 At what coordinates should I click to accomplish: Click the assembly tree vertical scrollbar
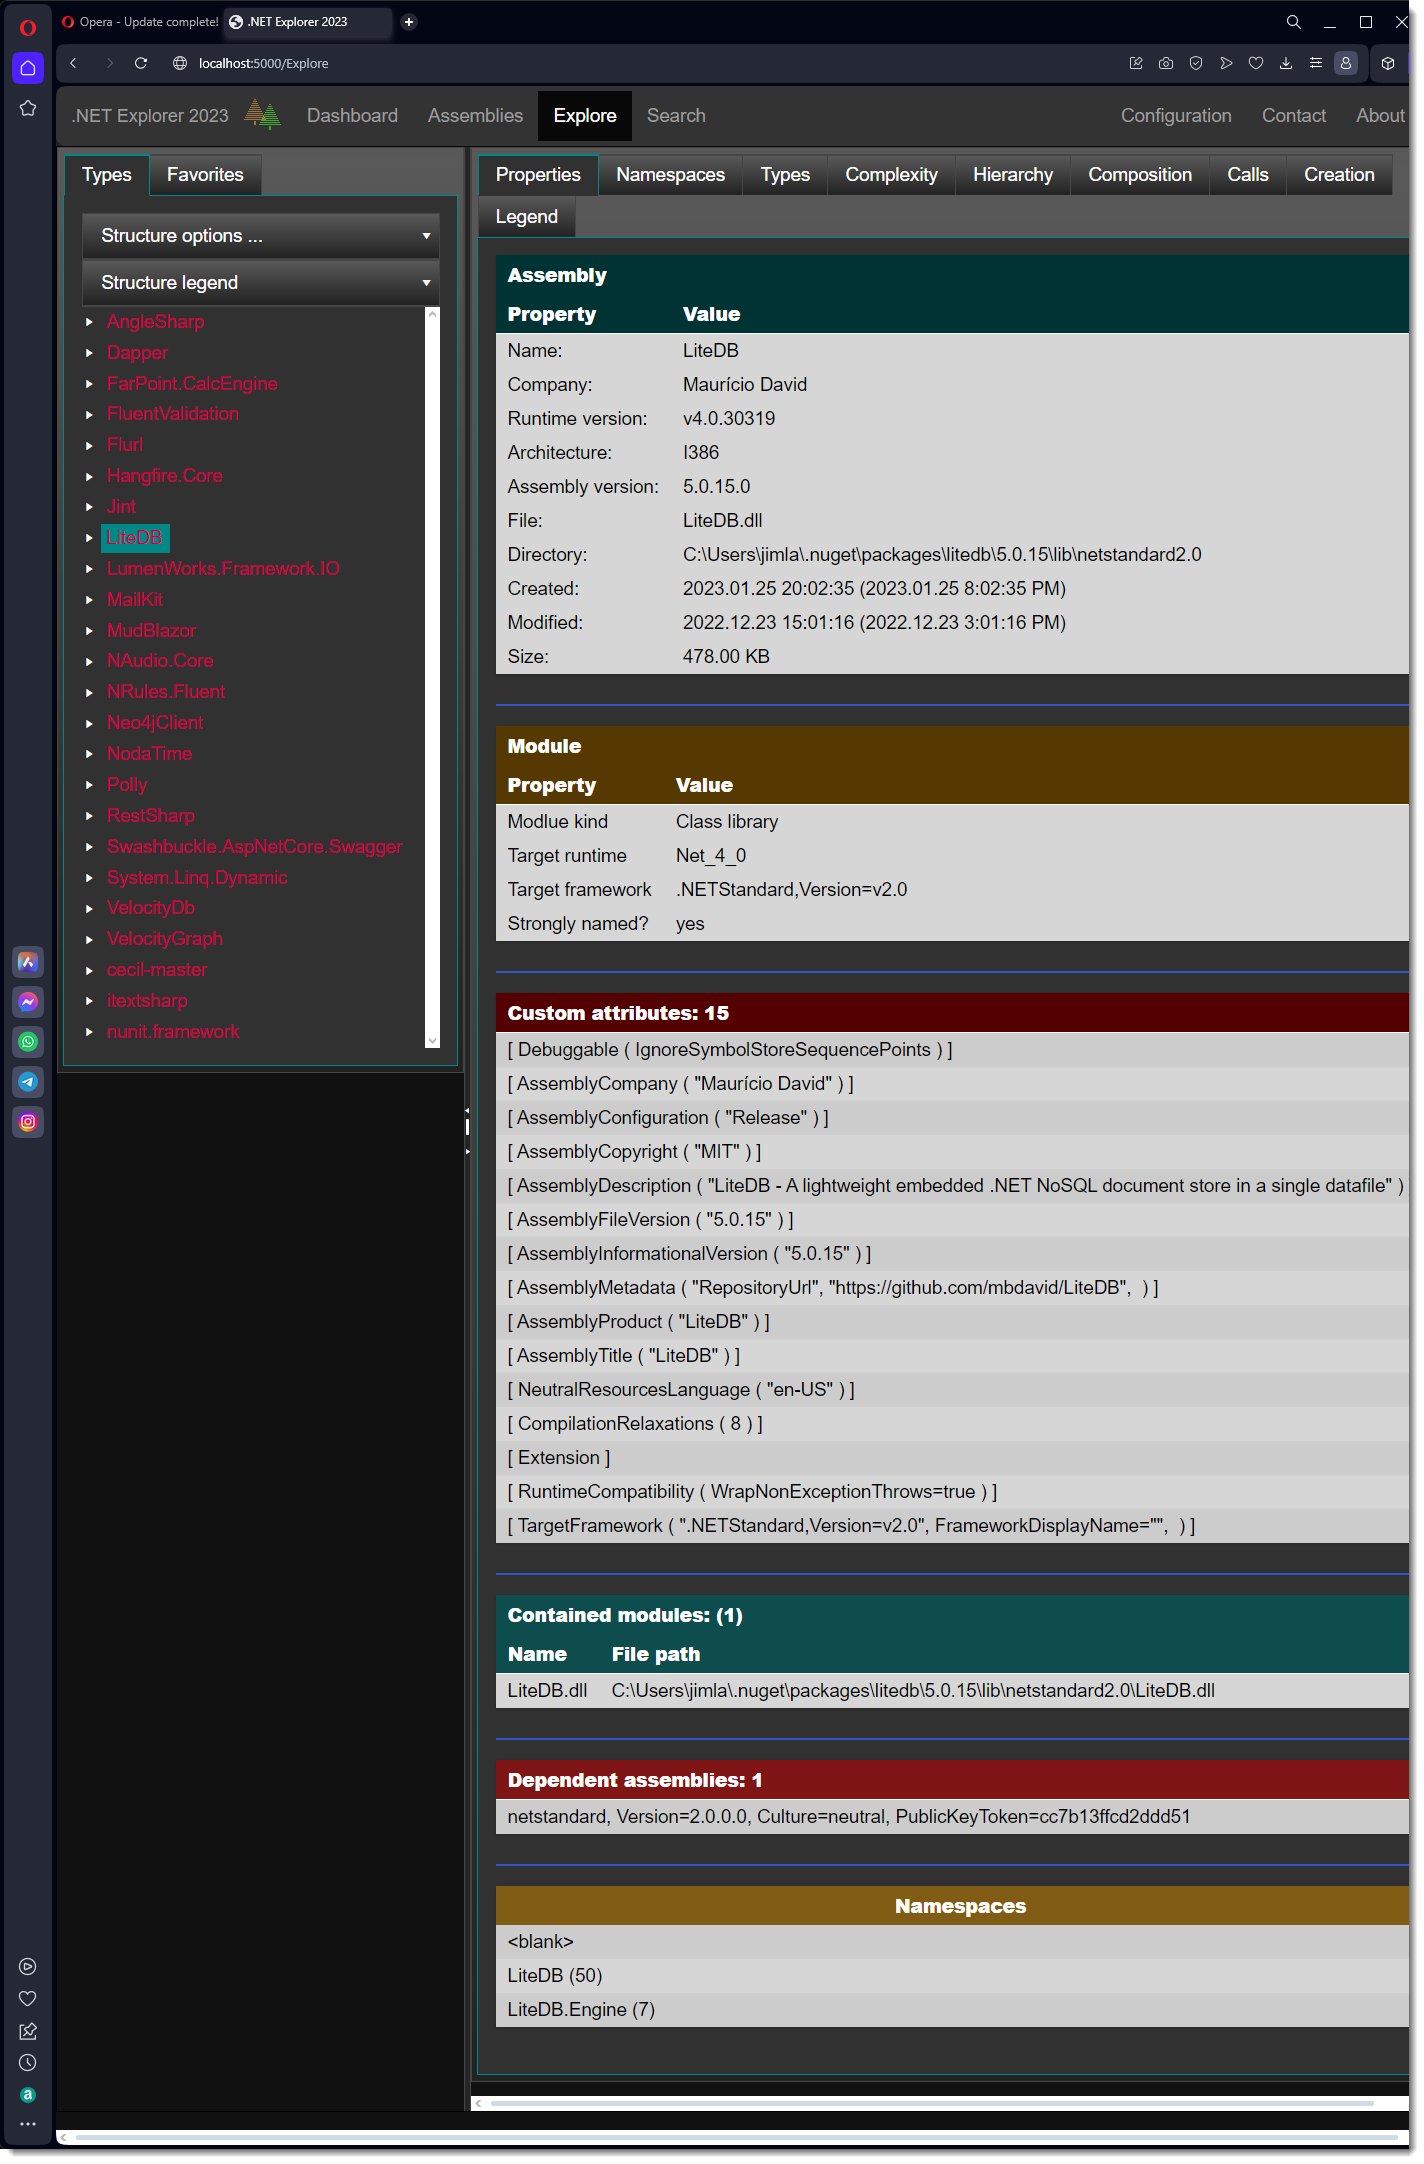pyautogui.click(x=432, y=678)
